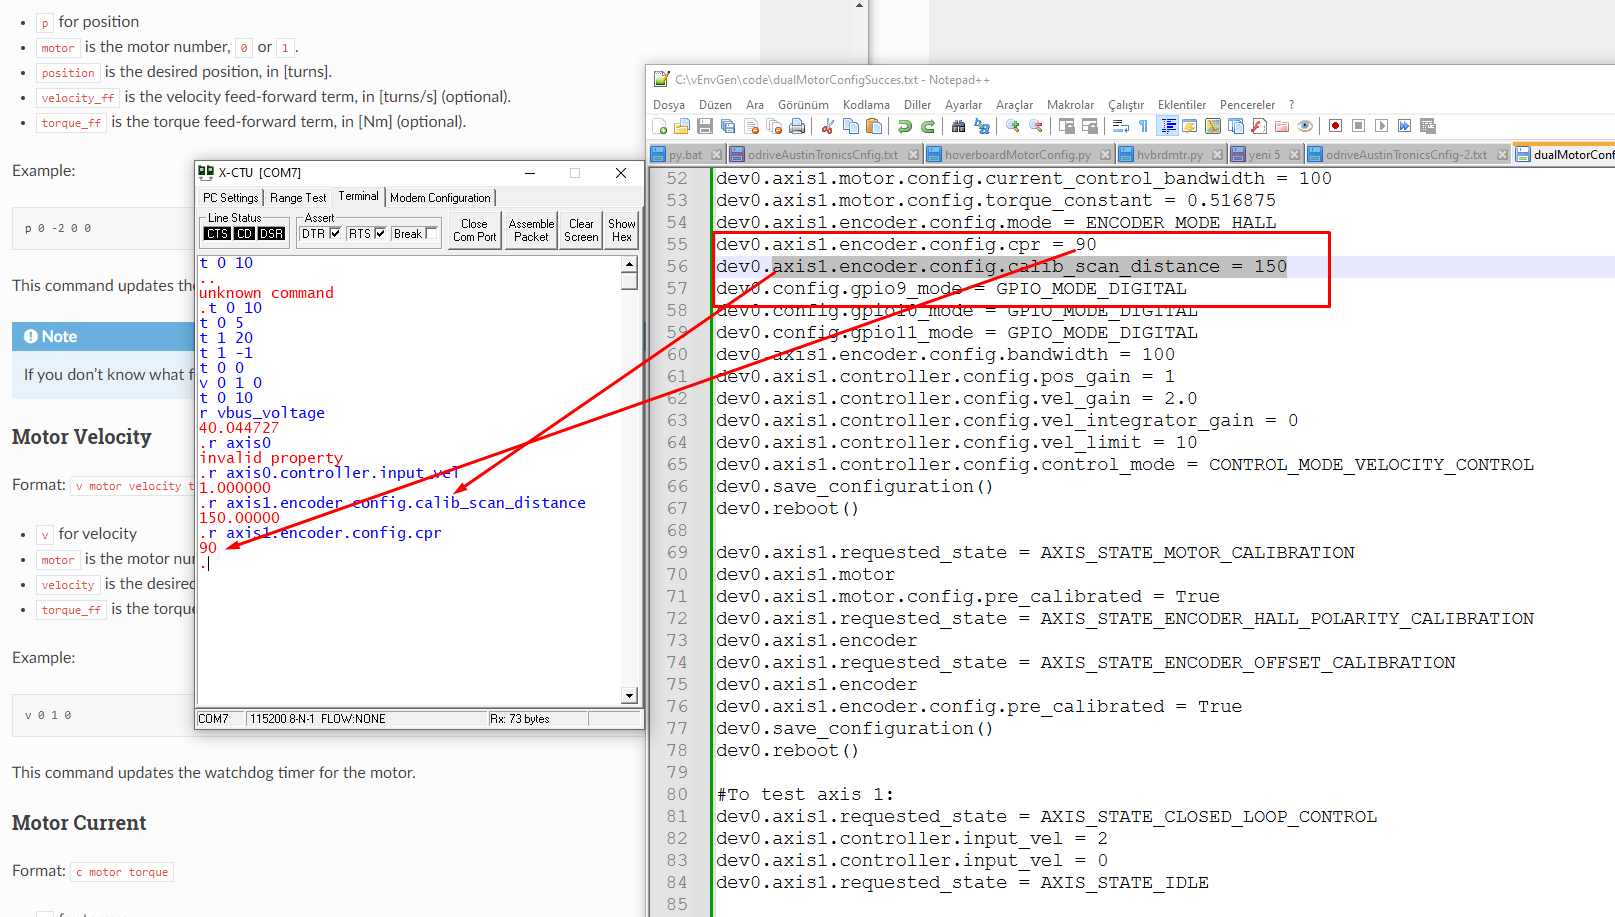Open the Dosya menu
Image resolution: width=1615 pixels, height=917 pixels.
669,105
